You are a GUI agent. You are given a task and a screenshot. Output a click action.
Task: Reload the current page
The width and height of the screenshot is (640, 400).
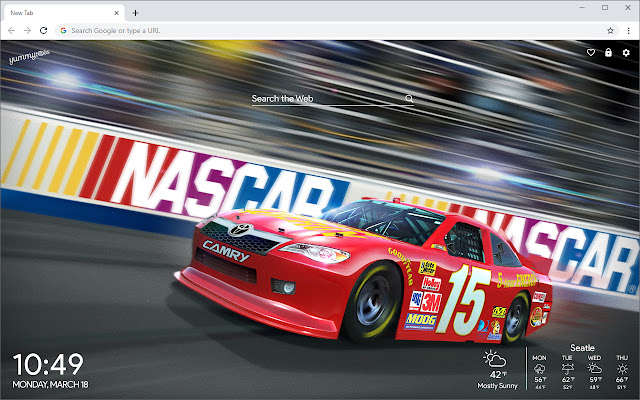click(x=44, y=31)
